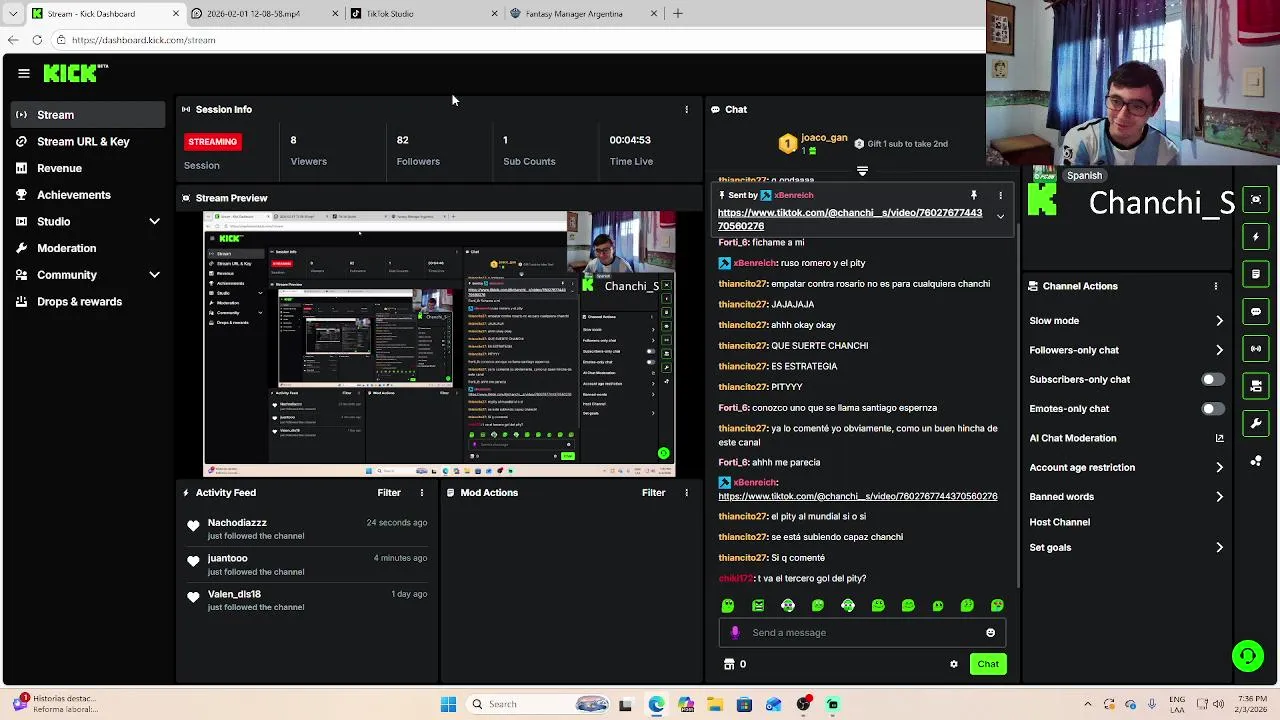This screenshot has width=1280, height=720.
Task: Open the hamburger menu beside the Kick logo
Action: tap(24, 73)
